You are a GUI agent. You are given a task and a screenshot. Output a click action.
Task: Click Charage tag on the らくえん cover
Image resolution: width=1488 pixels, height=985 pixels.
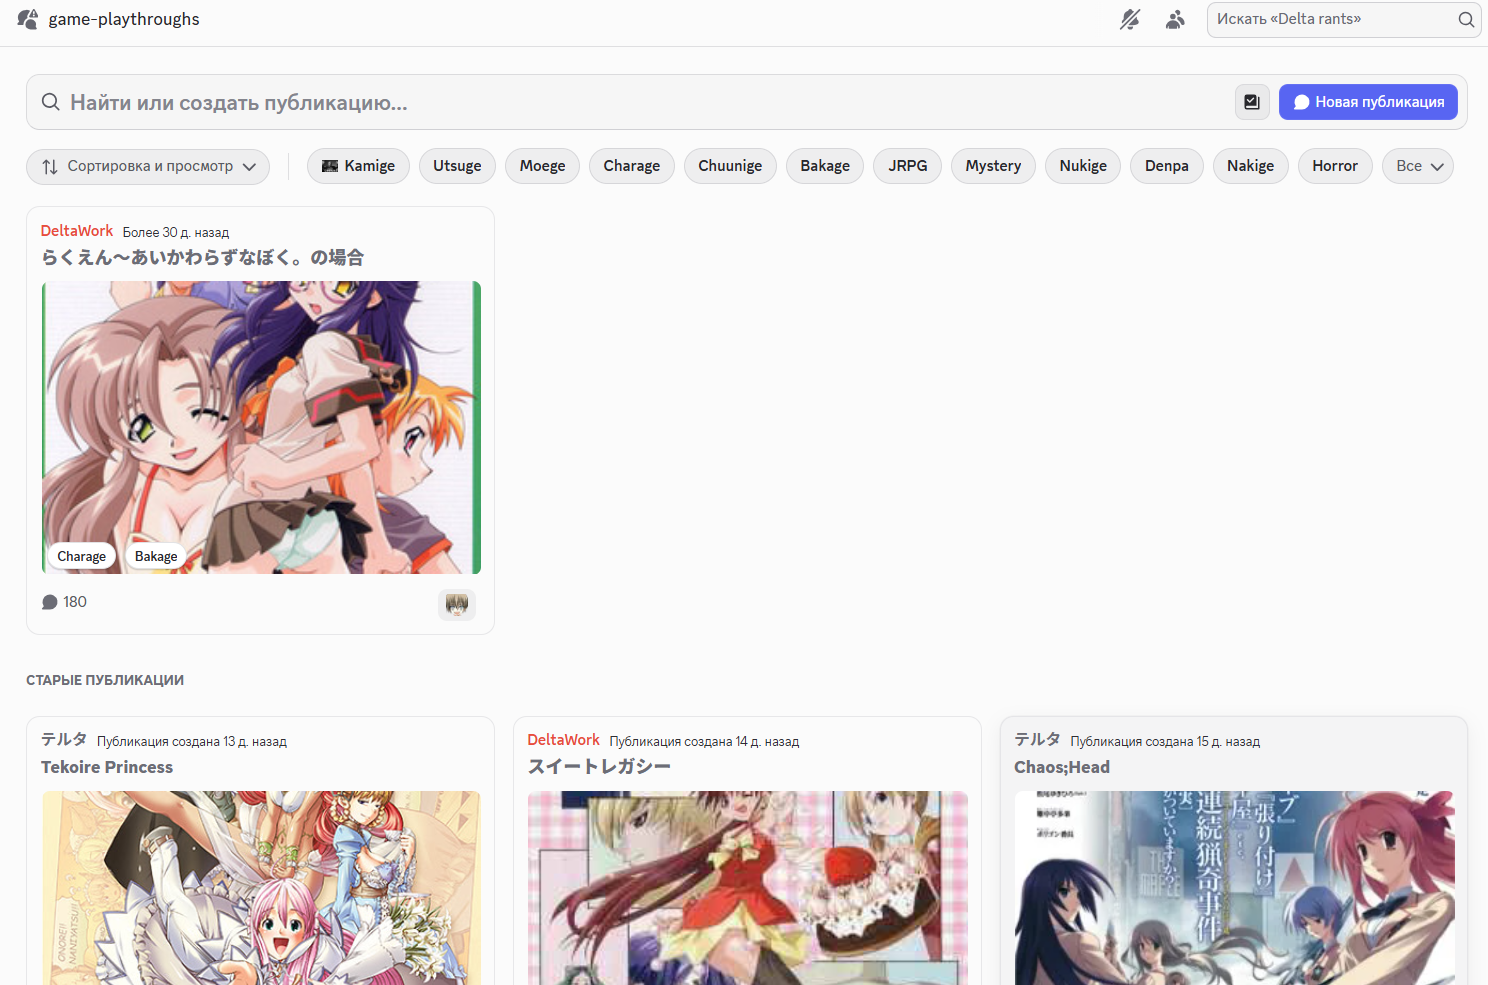(81, 556)
